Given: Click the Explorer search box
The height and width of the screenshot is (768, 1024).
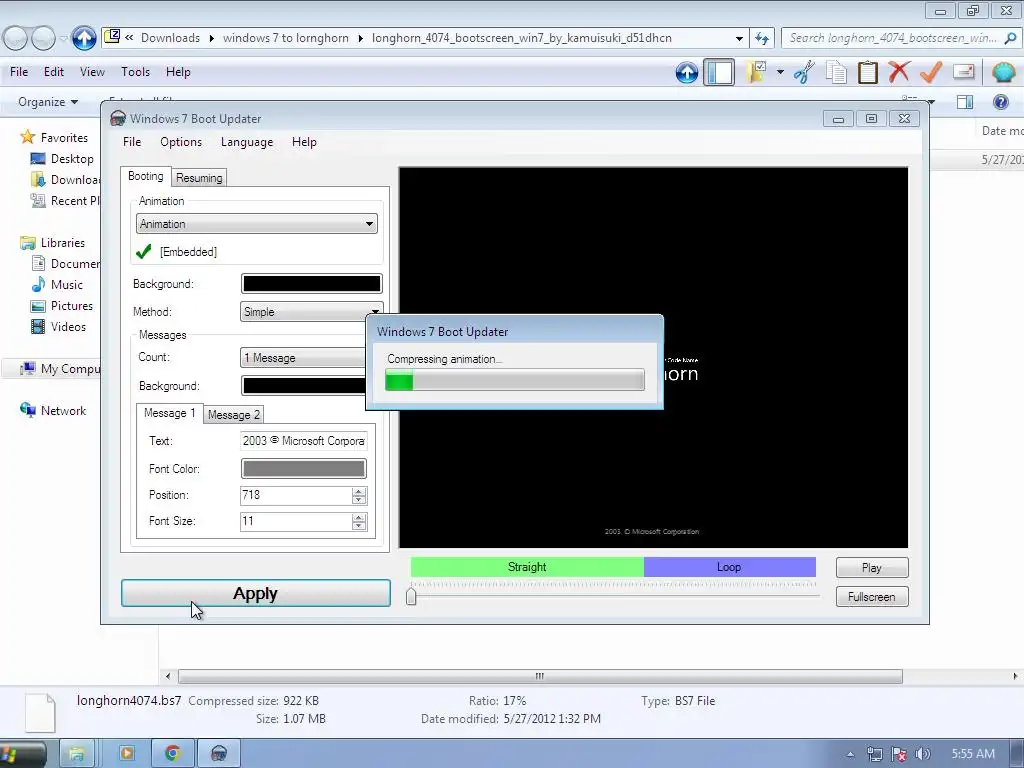Looking at the screenshot, I should click(x=901, y=38).
